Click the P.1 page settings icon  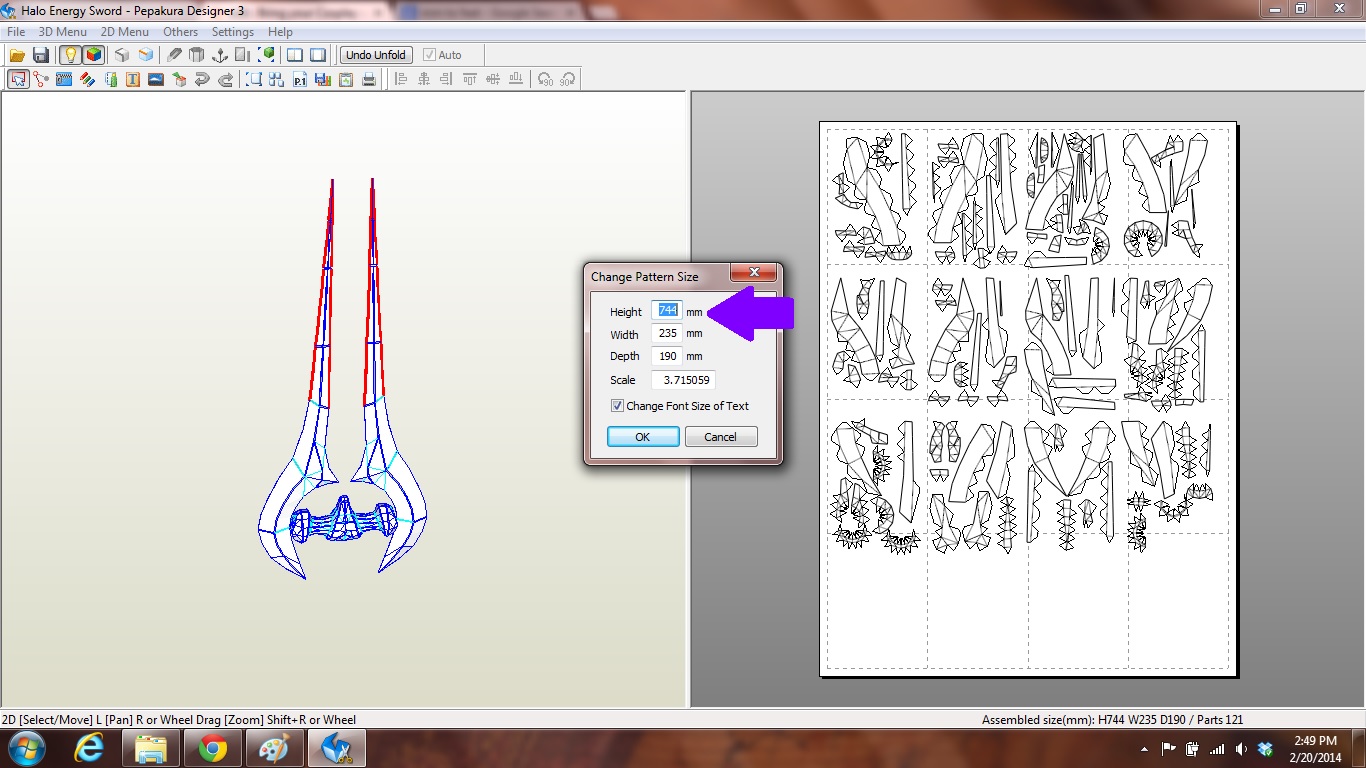[x=300, y=80]
